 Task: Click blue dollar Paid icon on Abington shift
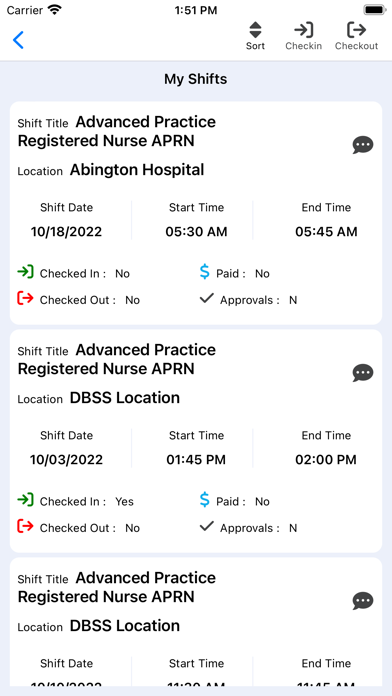click(204, 272)
